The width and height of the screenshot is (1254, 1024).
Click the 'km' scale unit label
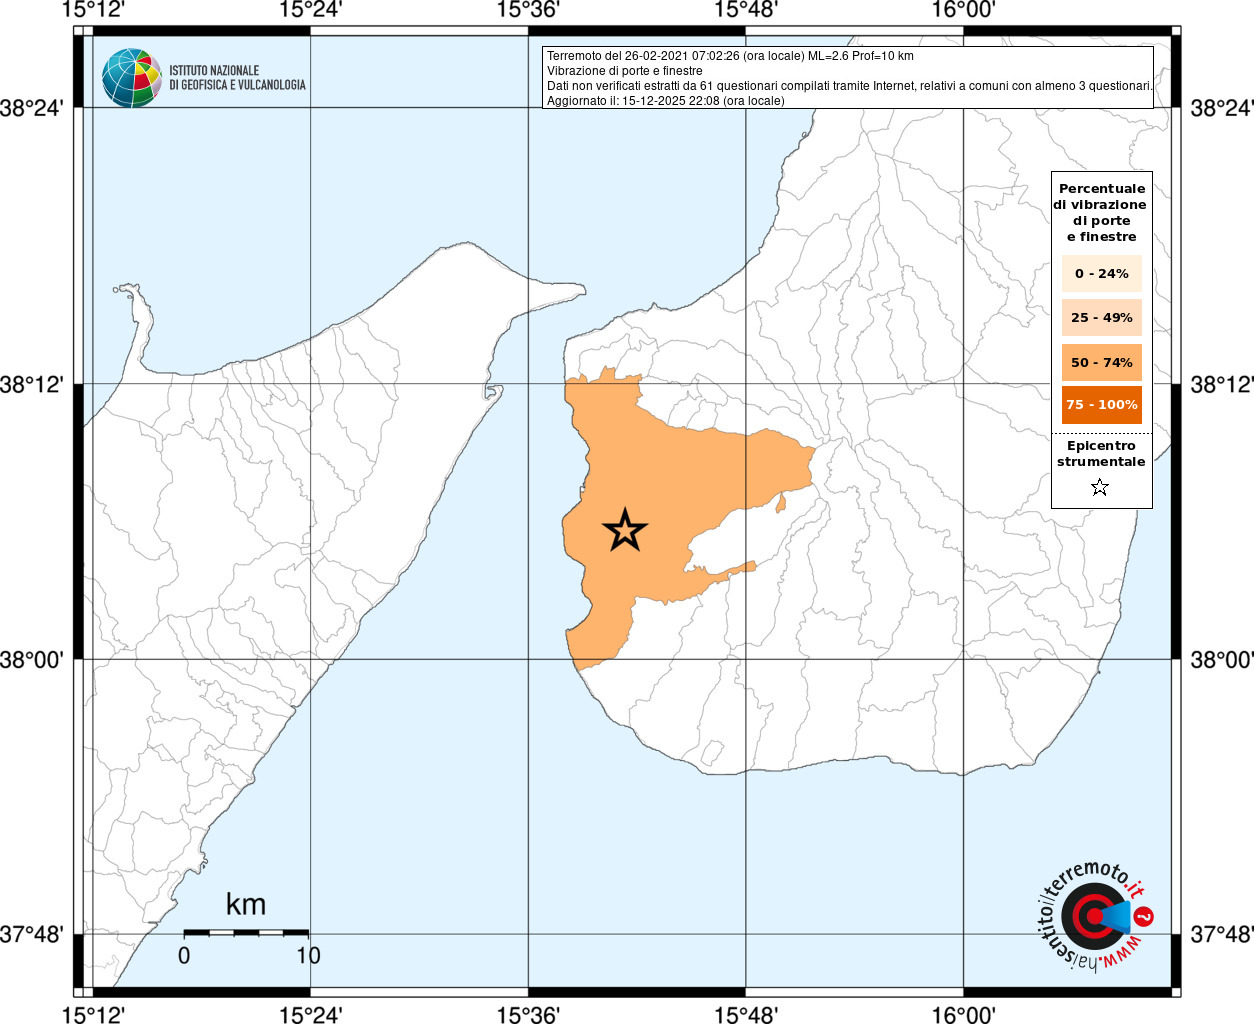click(x=246, y=904)
